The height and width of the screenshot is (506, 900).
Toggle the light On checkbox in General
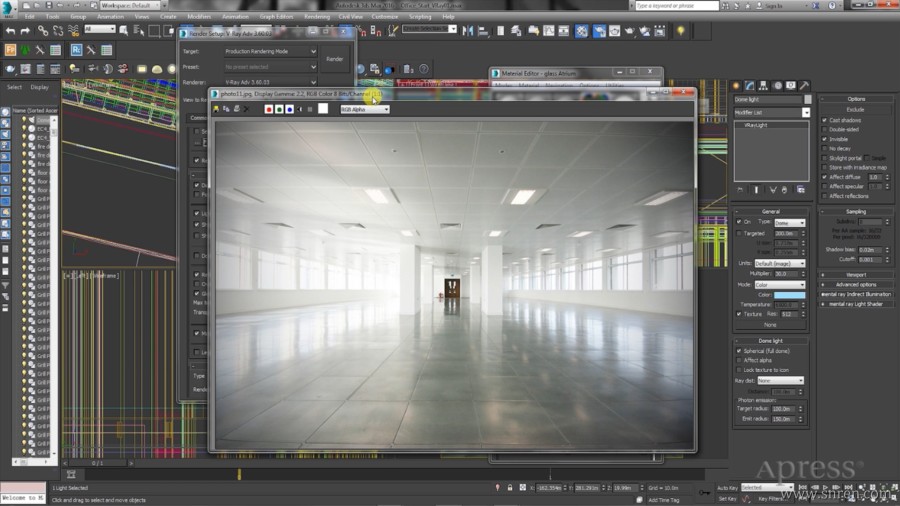(x=739, y=221)
